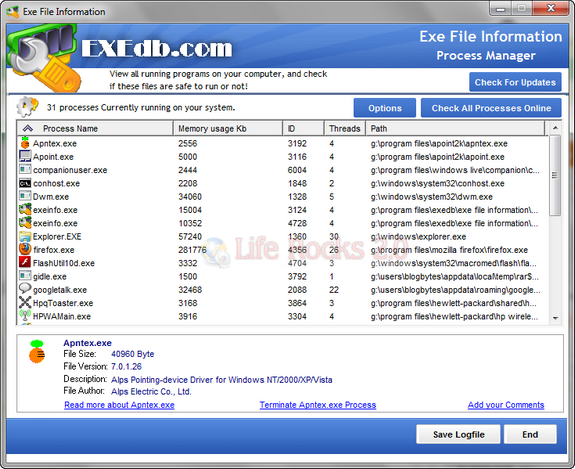Click the HpqToaster.exe crossed tools icon
The height and width of the screenshot is (469, 575).
pyautogui.click(x=25, y=303)
